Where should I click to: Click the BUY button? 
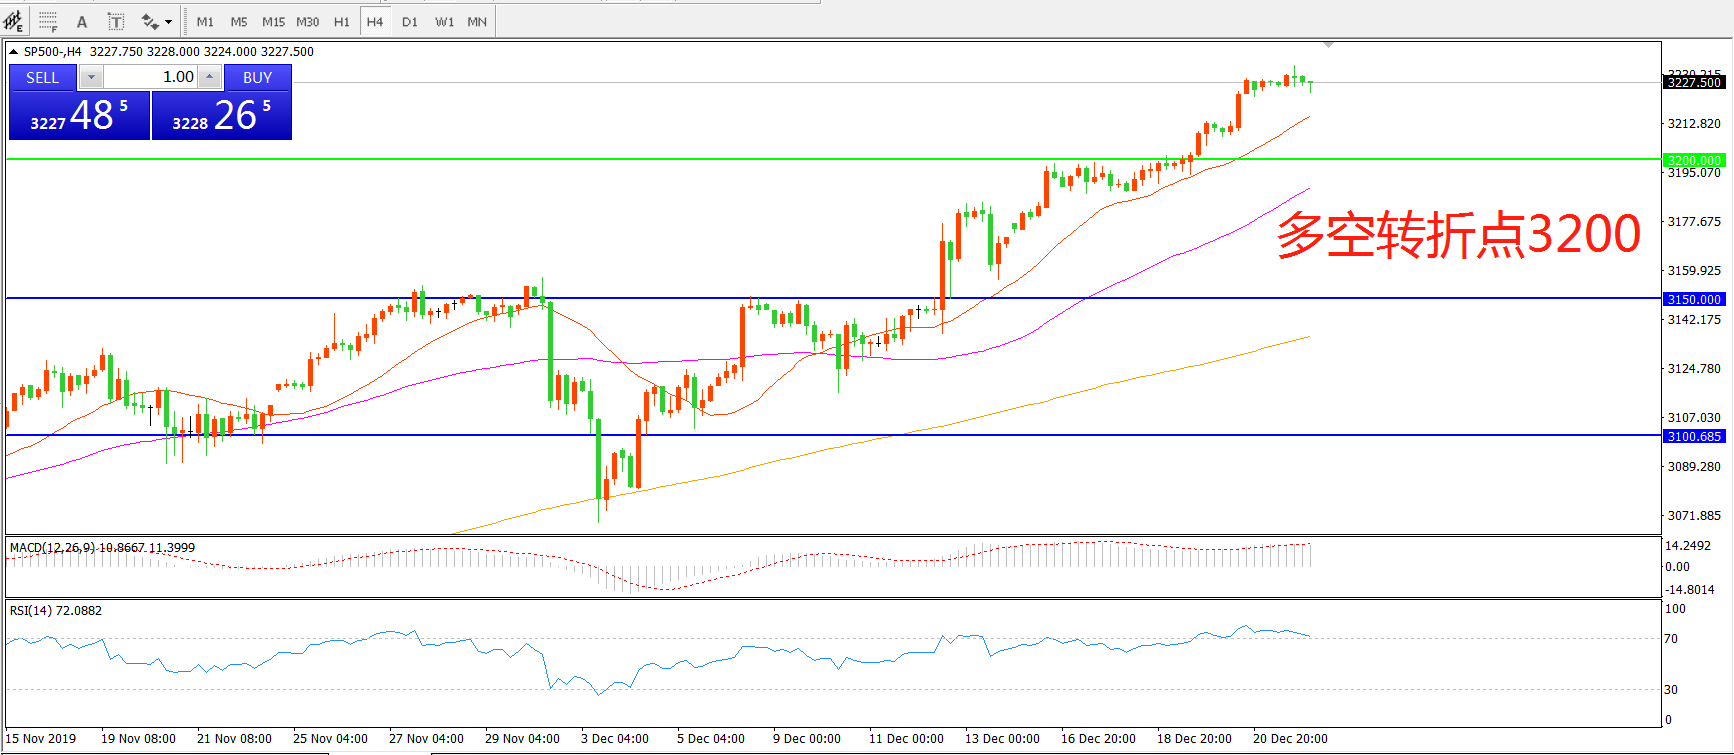click(x=257, y=77)
